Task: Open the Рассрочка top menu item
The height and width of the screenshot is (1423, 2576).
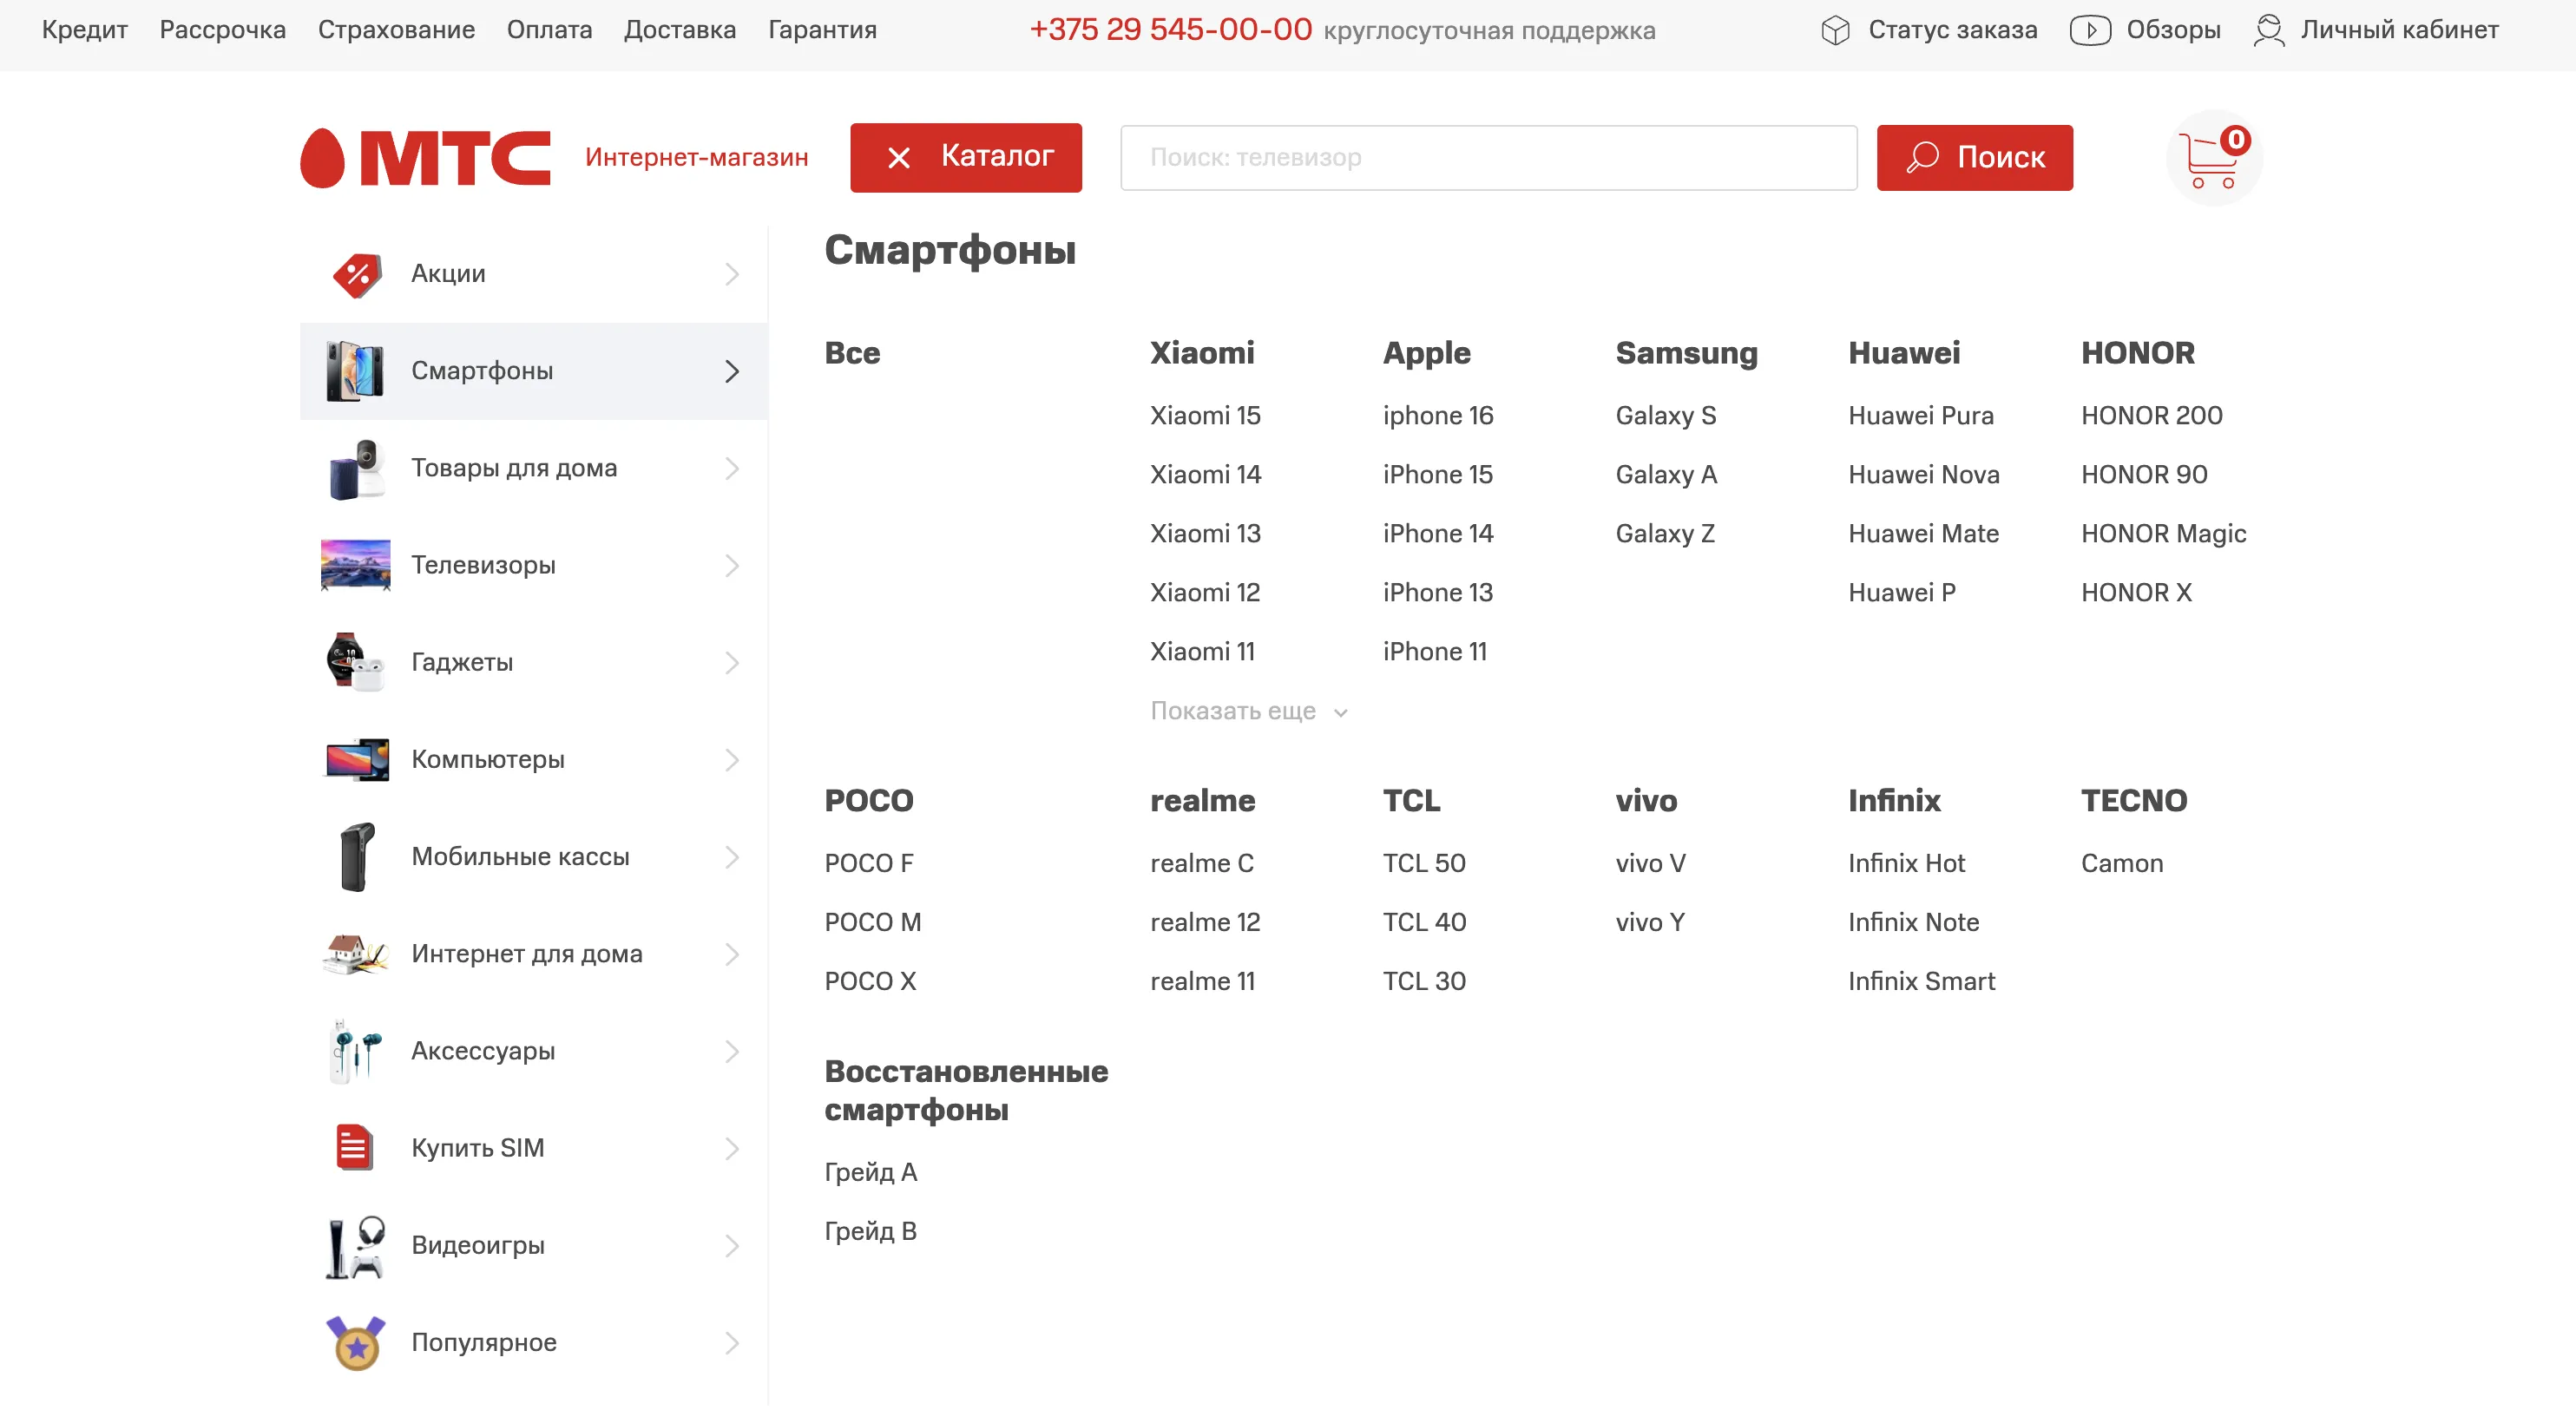Action: 222,30
